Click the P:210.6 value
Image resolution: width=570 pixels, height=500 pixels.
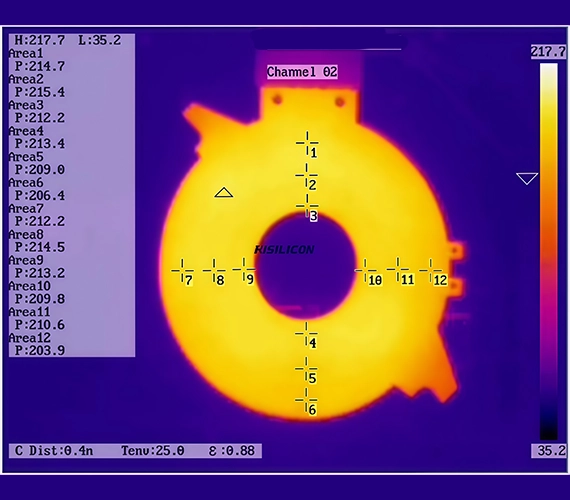pyautogui.click(x=39, y=325)
